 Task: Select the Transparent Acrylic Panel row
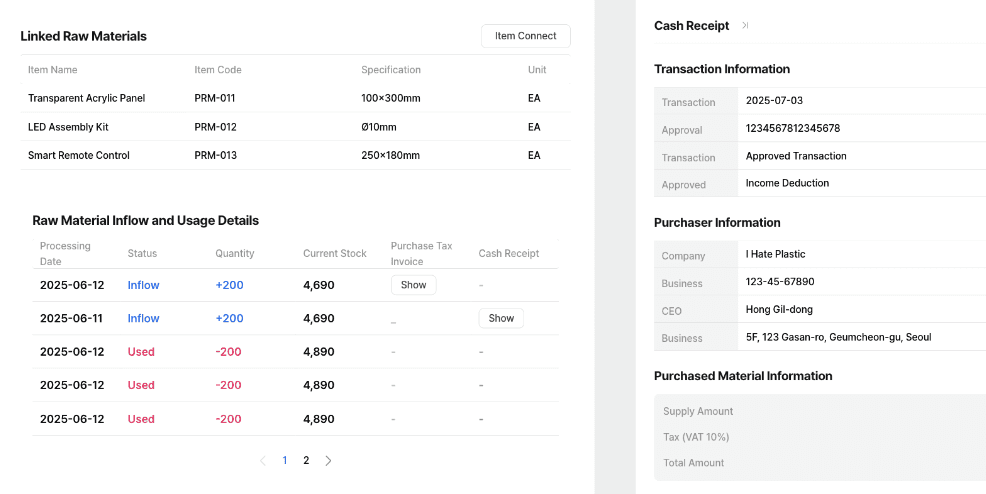coord(87,98)
